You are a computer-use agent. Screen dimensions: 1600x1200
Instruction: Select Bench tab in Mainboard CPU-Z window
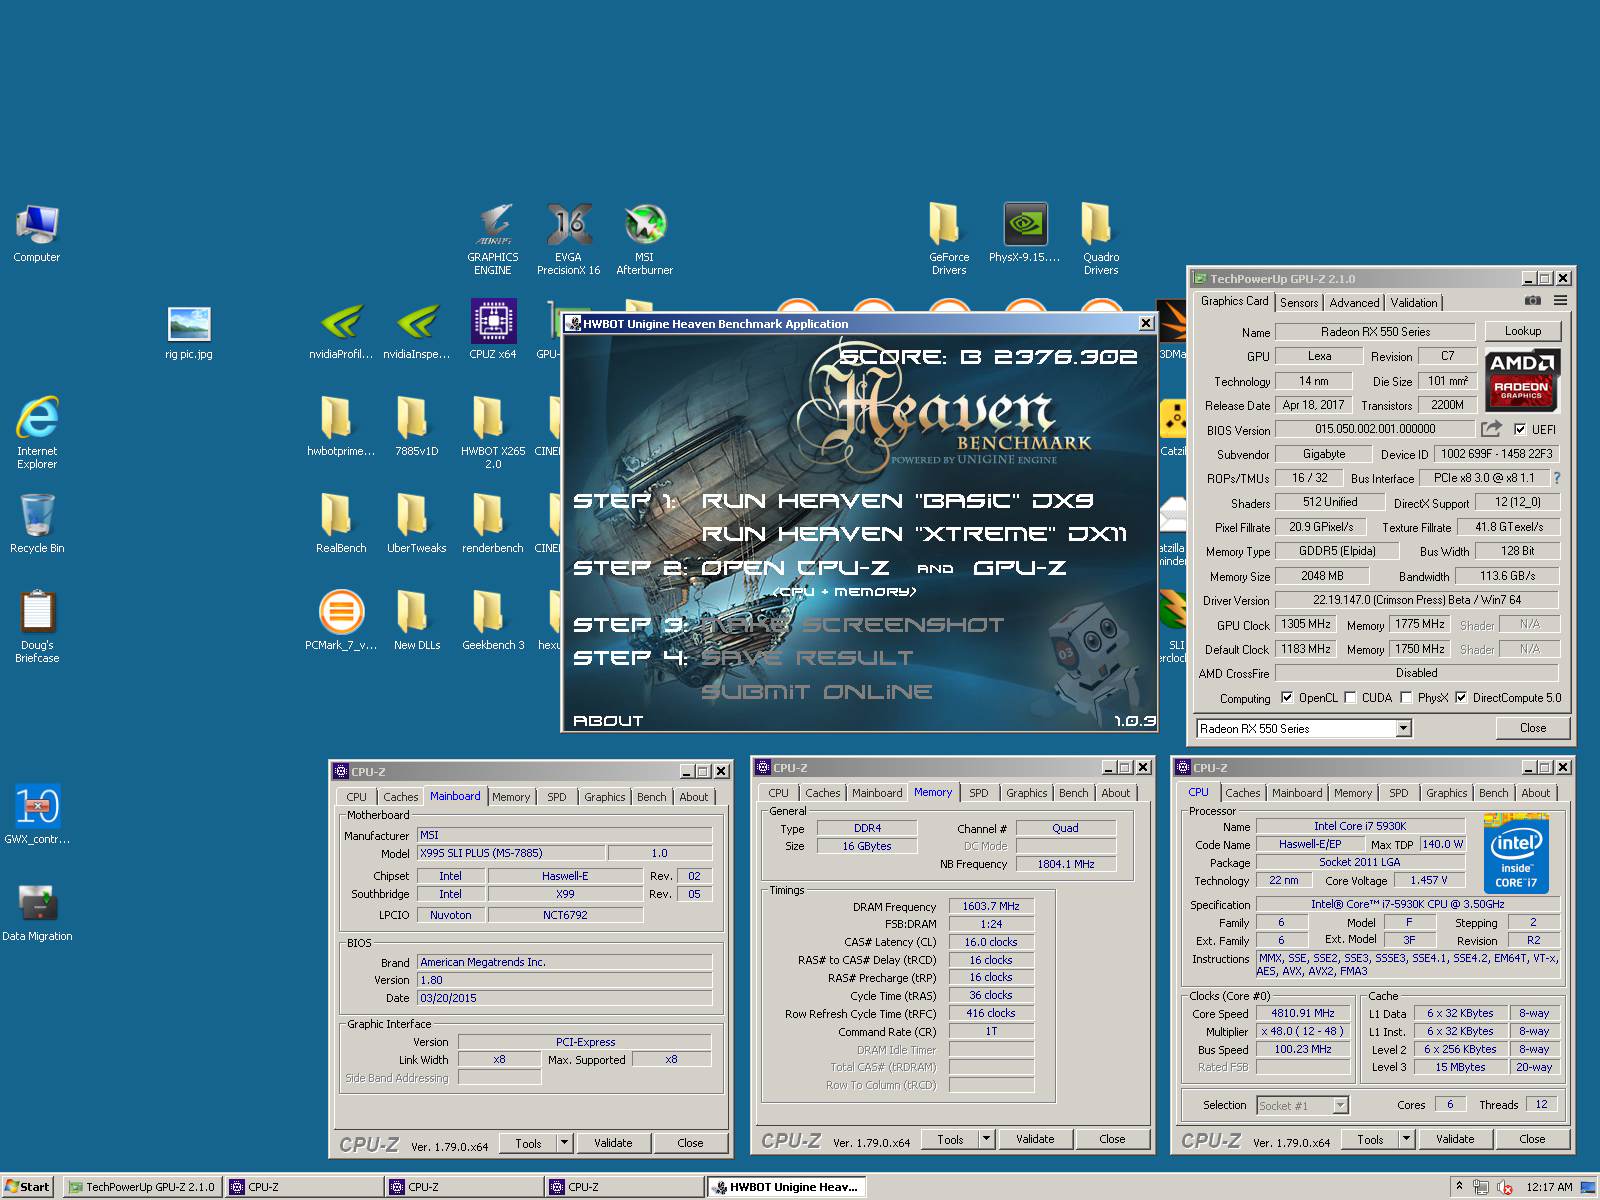coord(652,797)
